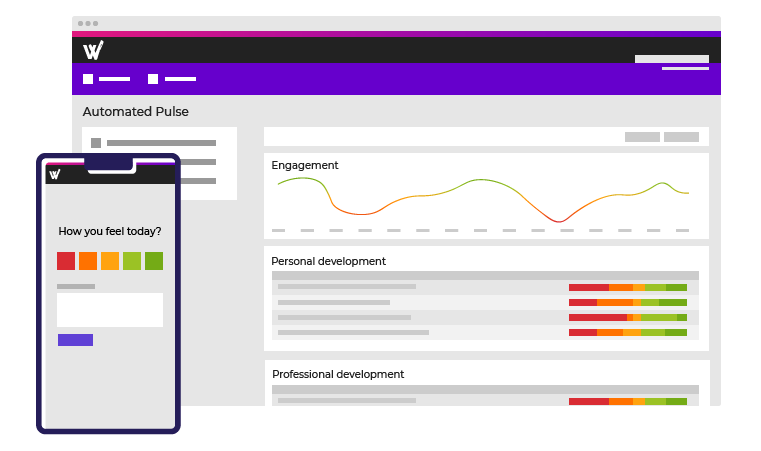
Task: Select the light orange mood swatch
Action: 110,261
